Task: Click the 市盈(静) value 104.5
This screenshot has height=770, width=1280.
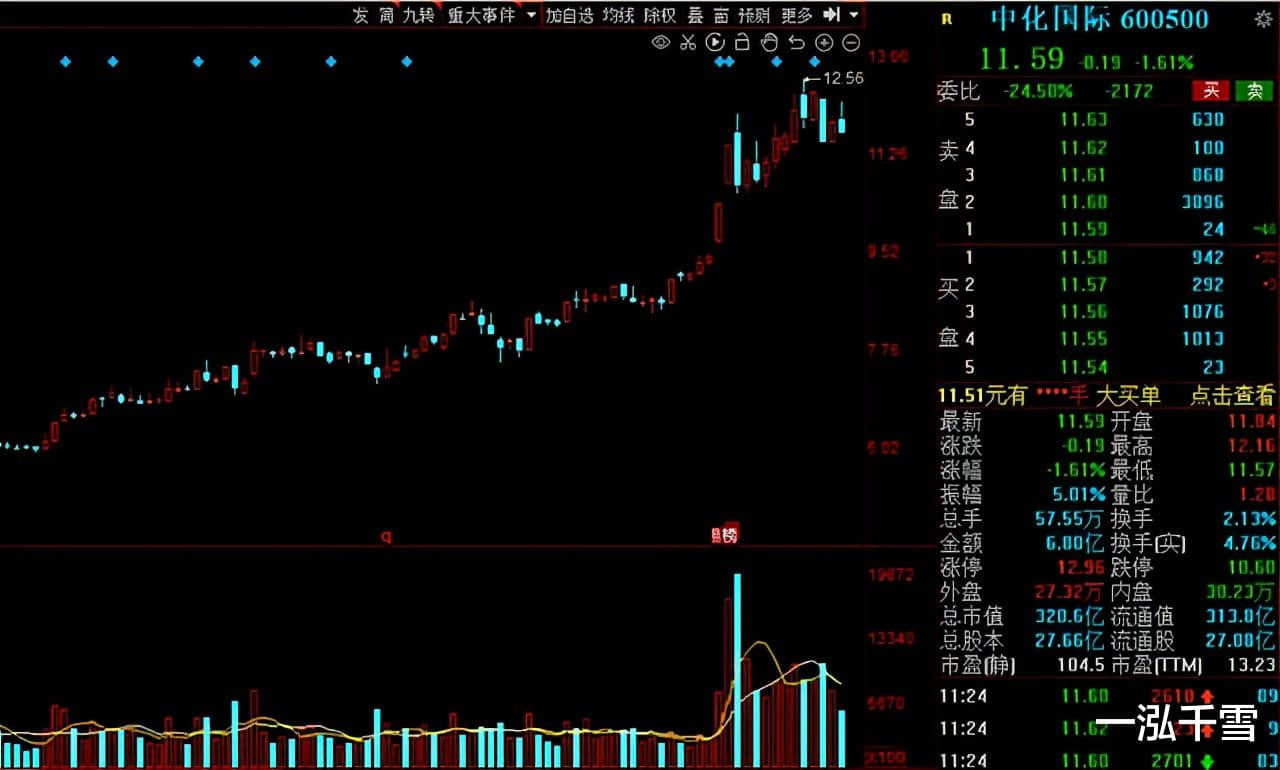Action: point(1081,665)
